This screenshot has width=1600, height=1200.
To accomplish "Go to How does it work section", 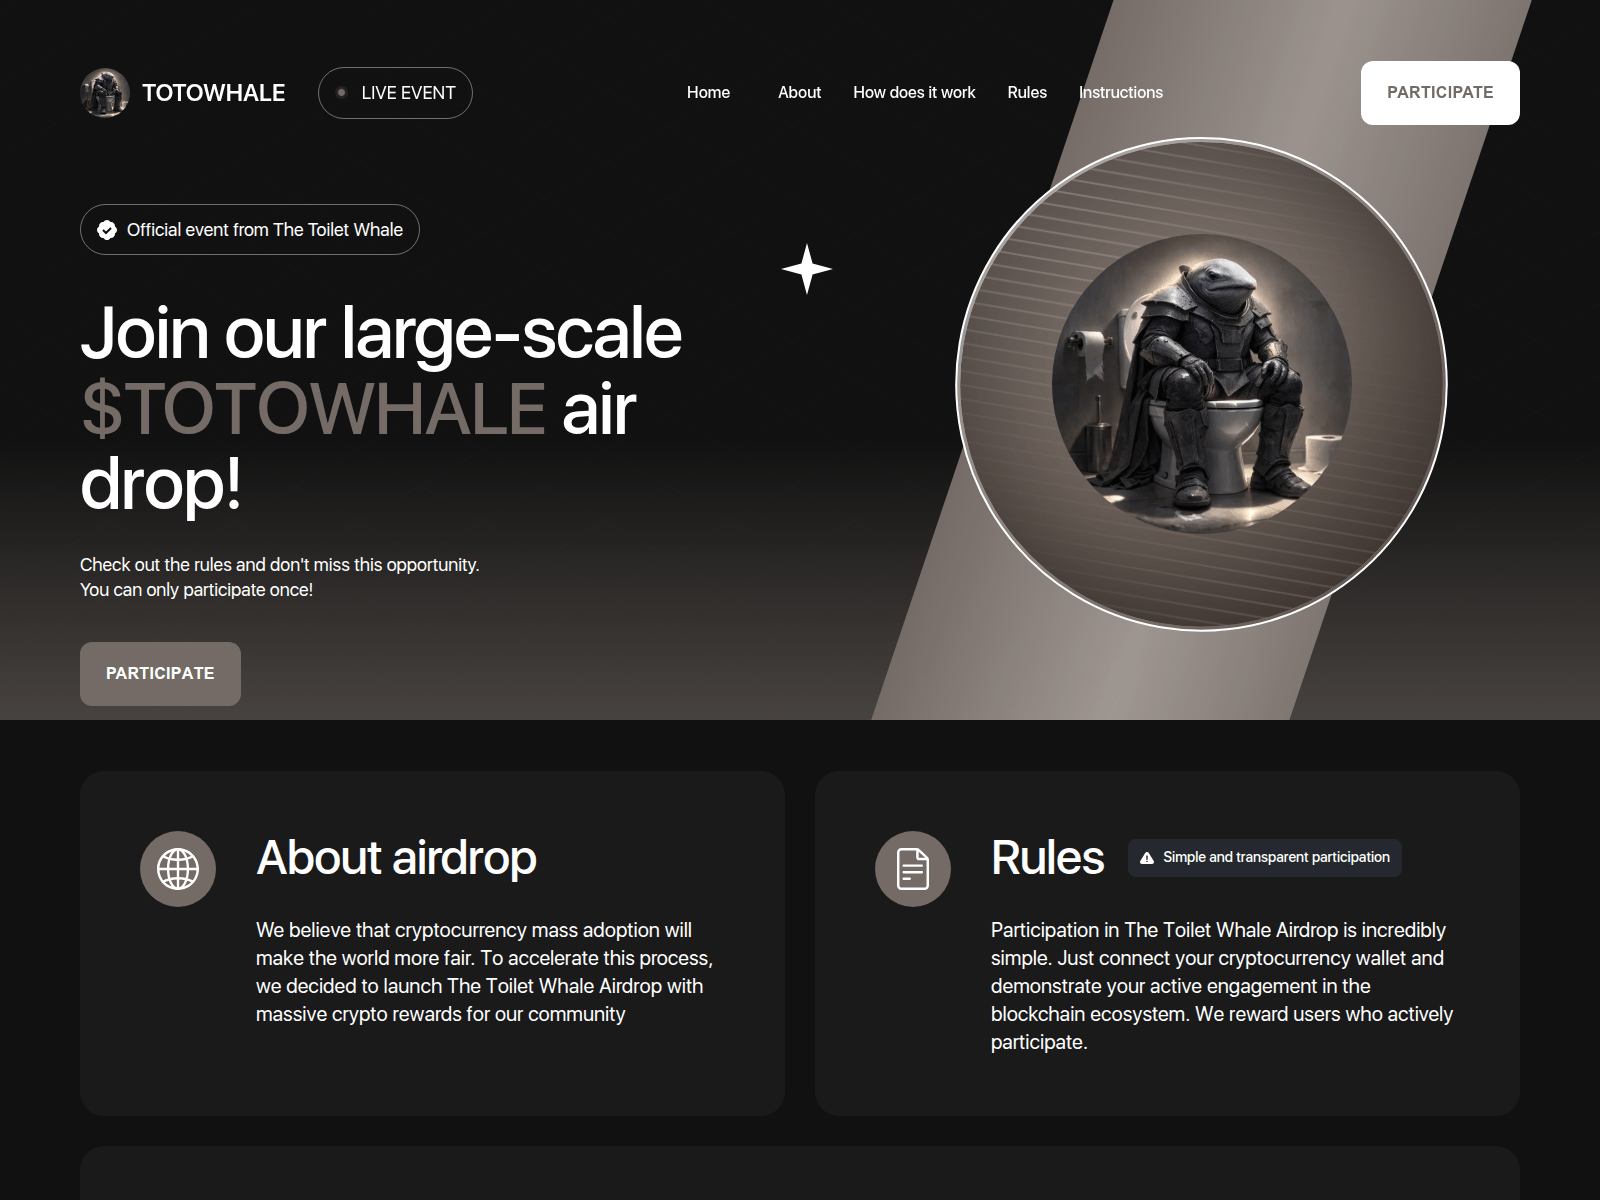I will coord(914,92).
